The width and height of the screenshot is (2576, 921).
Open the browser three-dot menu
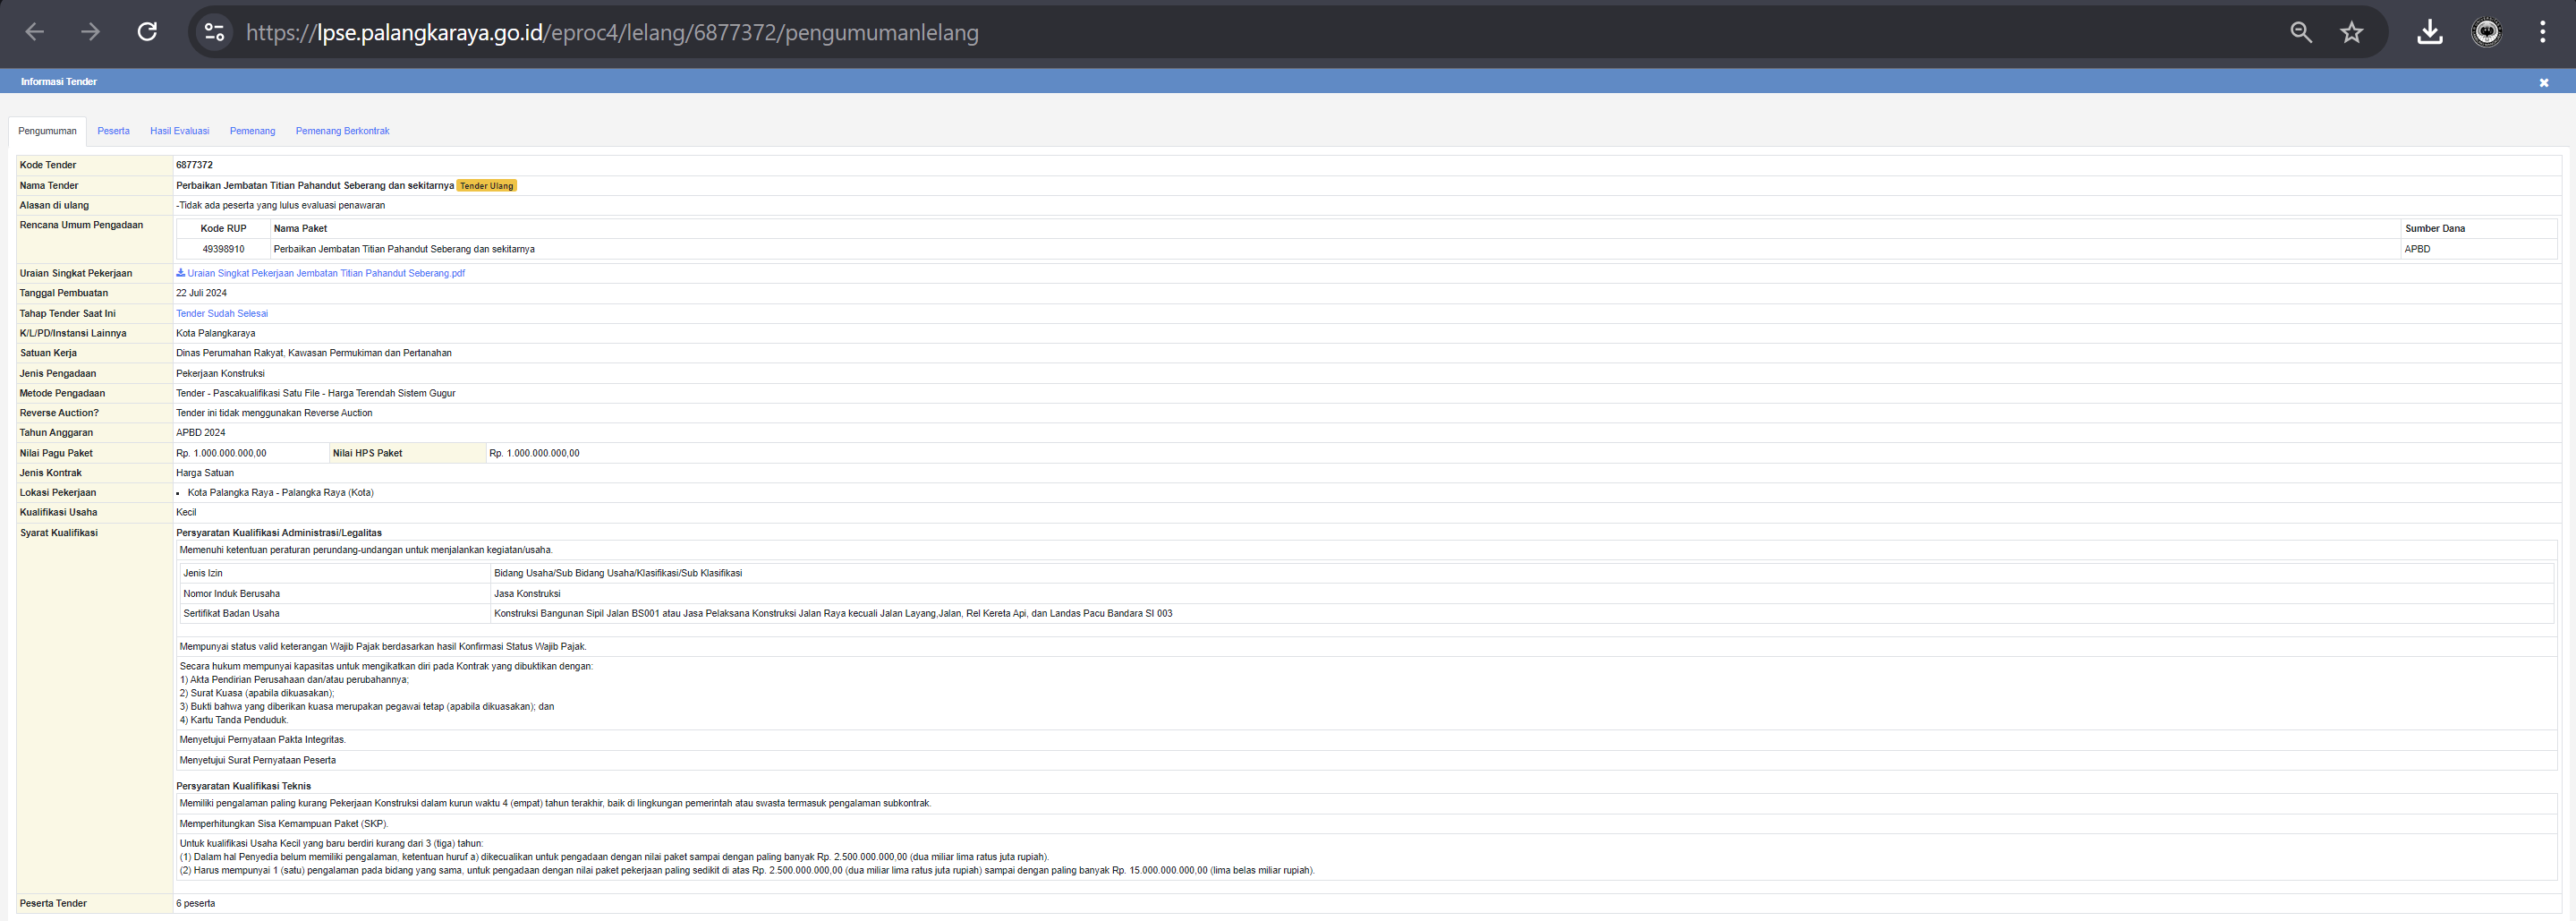(x=2542, y=32)
